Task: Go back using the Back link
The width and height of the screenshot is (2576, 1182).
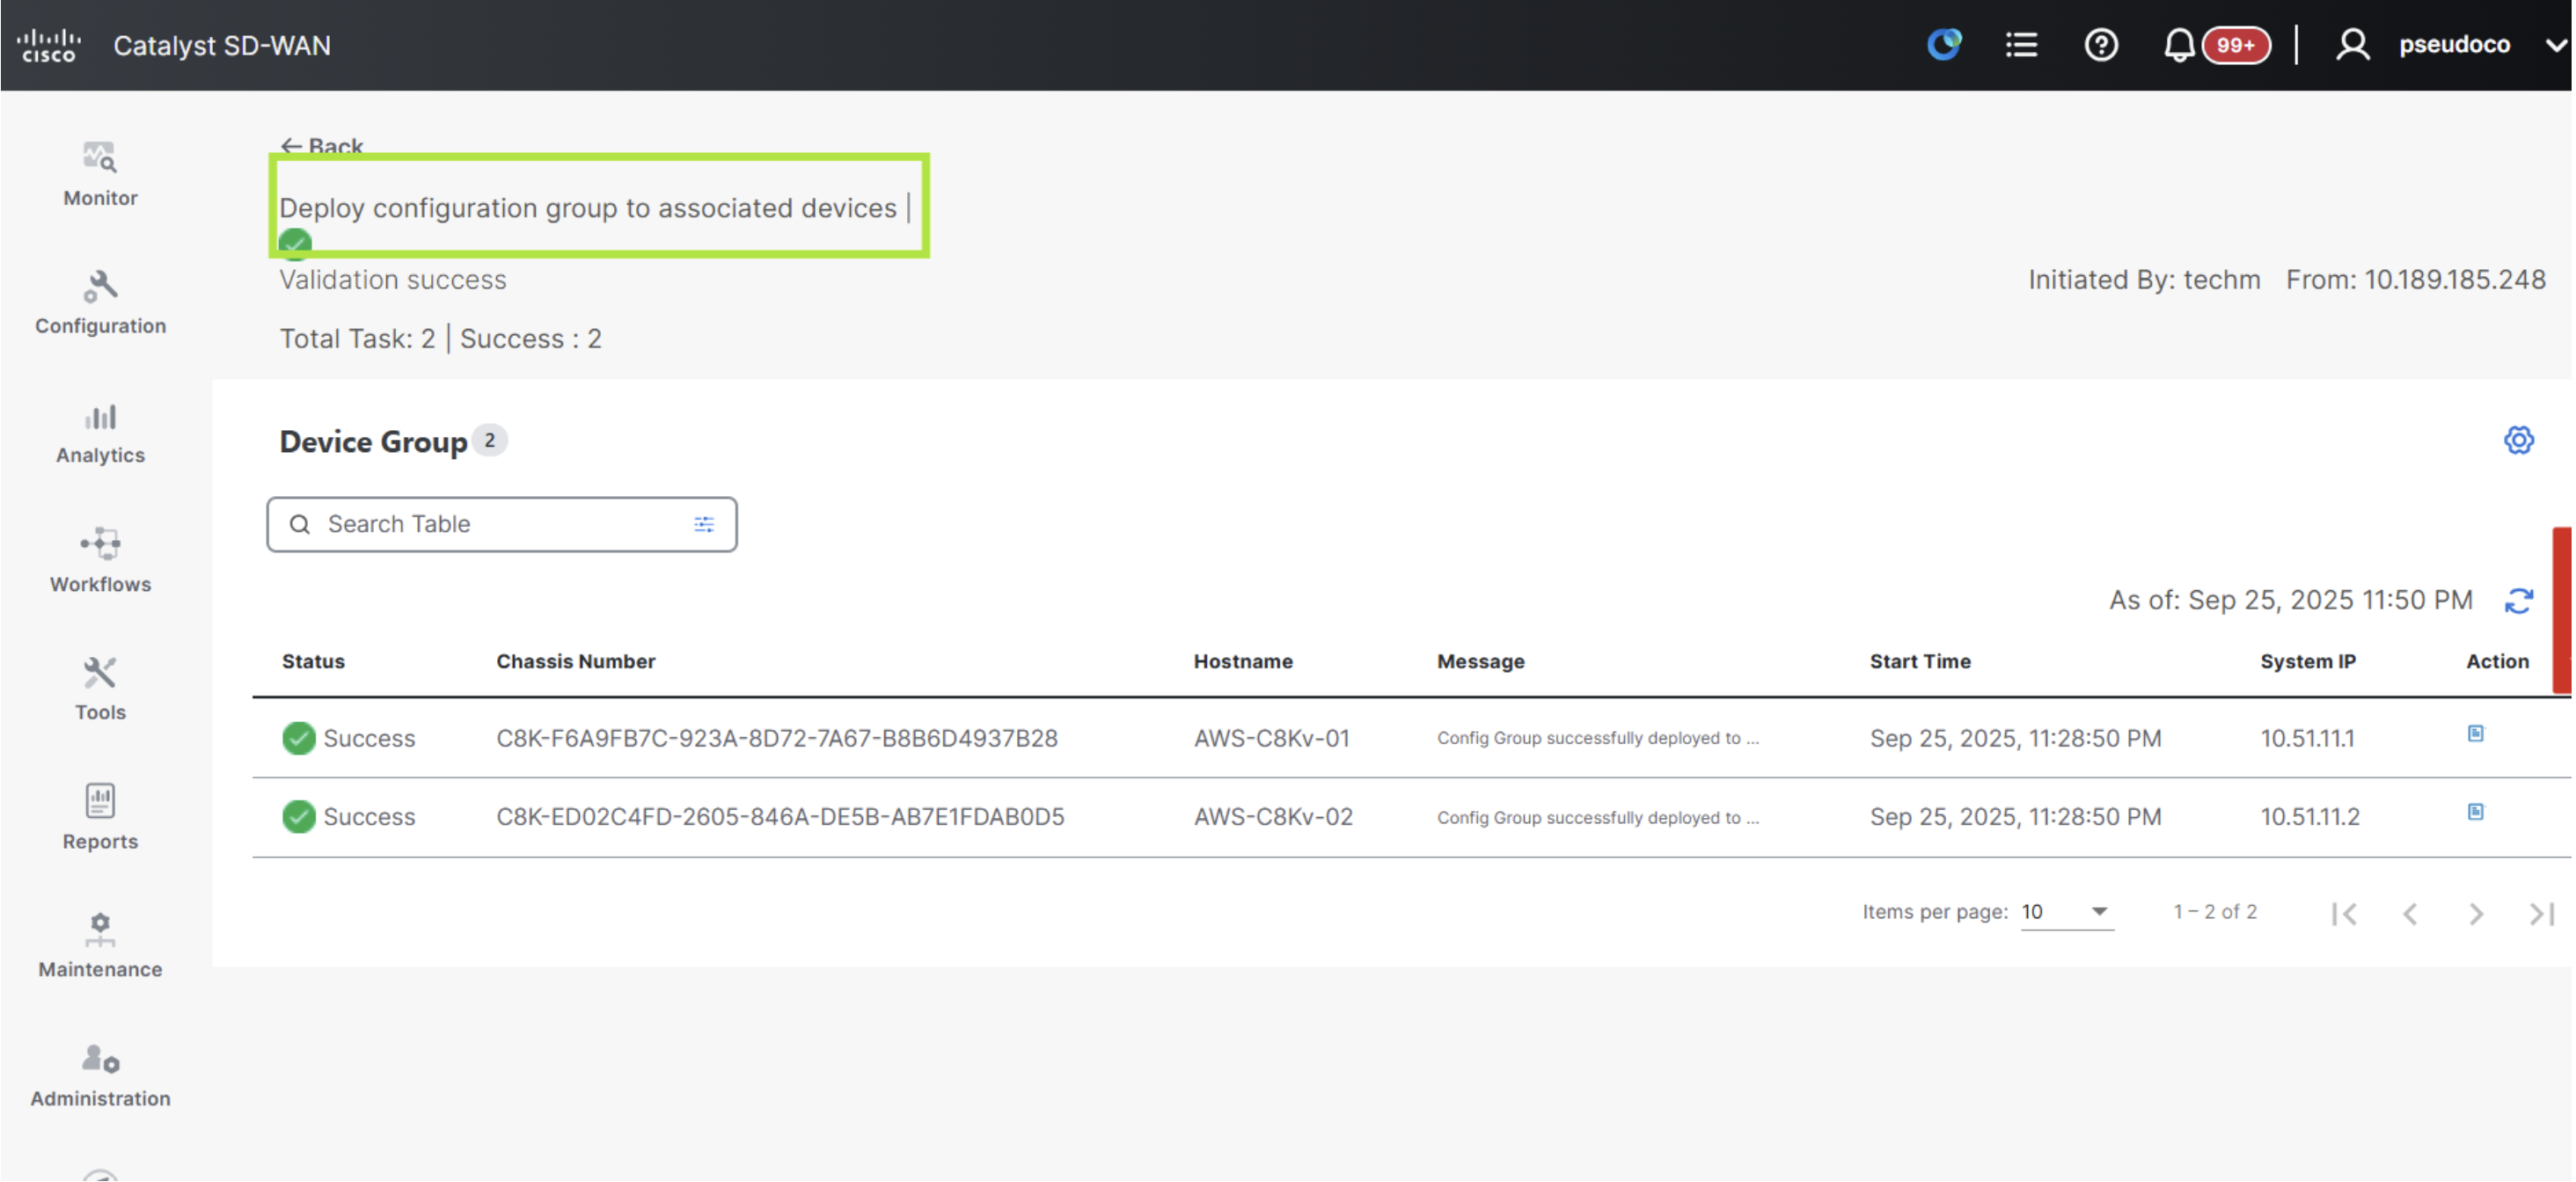Action: pos(321,146)
